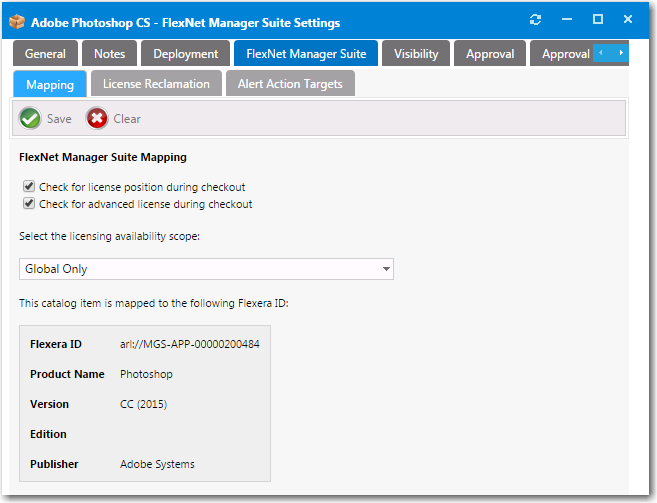657x503 pixels.
Task: Click the red Clear X icon
Action: pyautogui.click(x=97, y=119)
